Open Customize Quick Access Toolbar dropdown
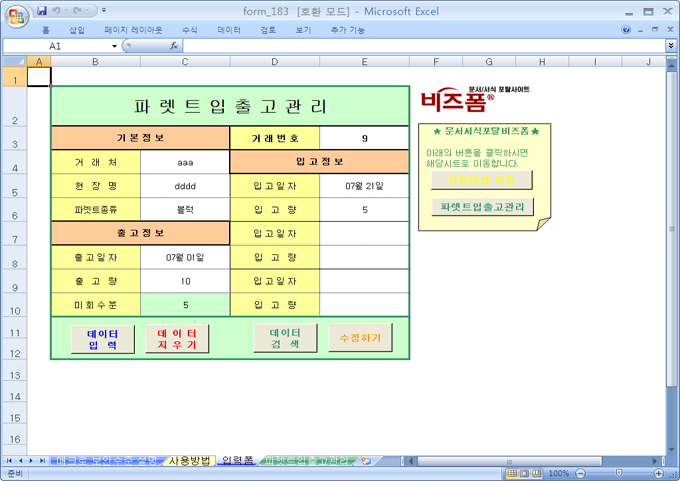This screenshot has height=481, width=680. (x=104, y=11)
